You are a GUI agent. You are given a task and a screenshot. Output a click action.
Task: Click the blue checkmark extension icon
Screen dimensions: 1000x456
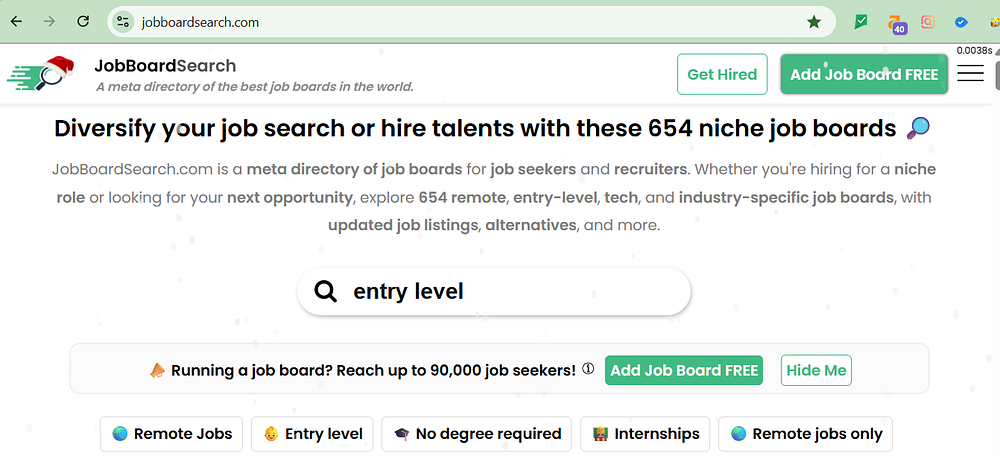click(961, 21)
